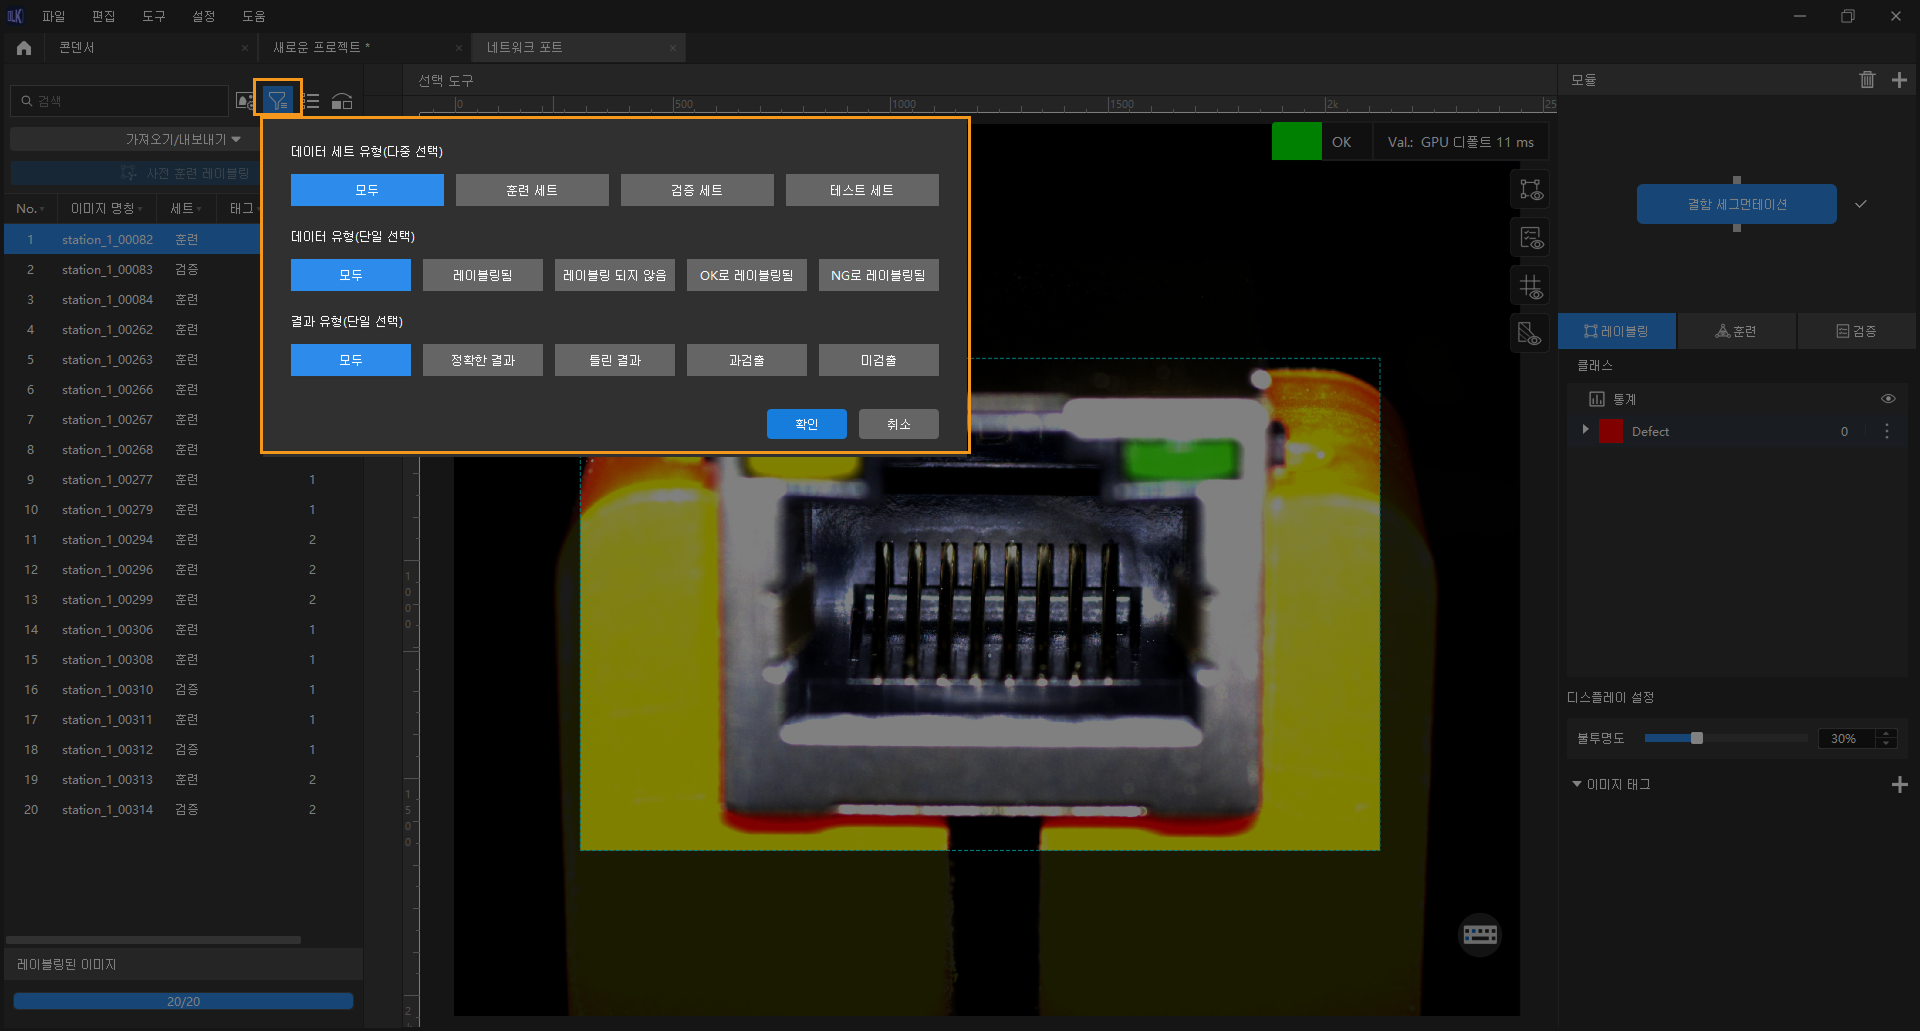Image resolution: width=1920 pixels, height=1031 pixels.
Task: Sort by 이미지 명칭 column header
Action: point(106,208)
